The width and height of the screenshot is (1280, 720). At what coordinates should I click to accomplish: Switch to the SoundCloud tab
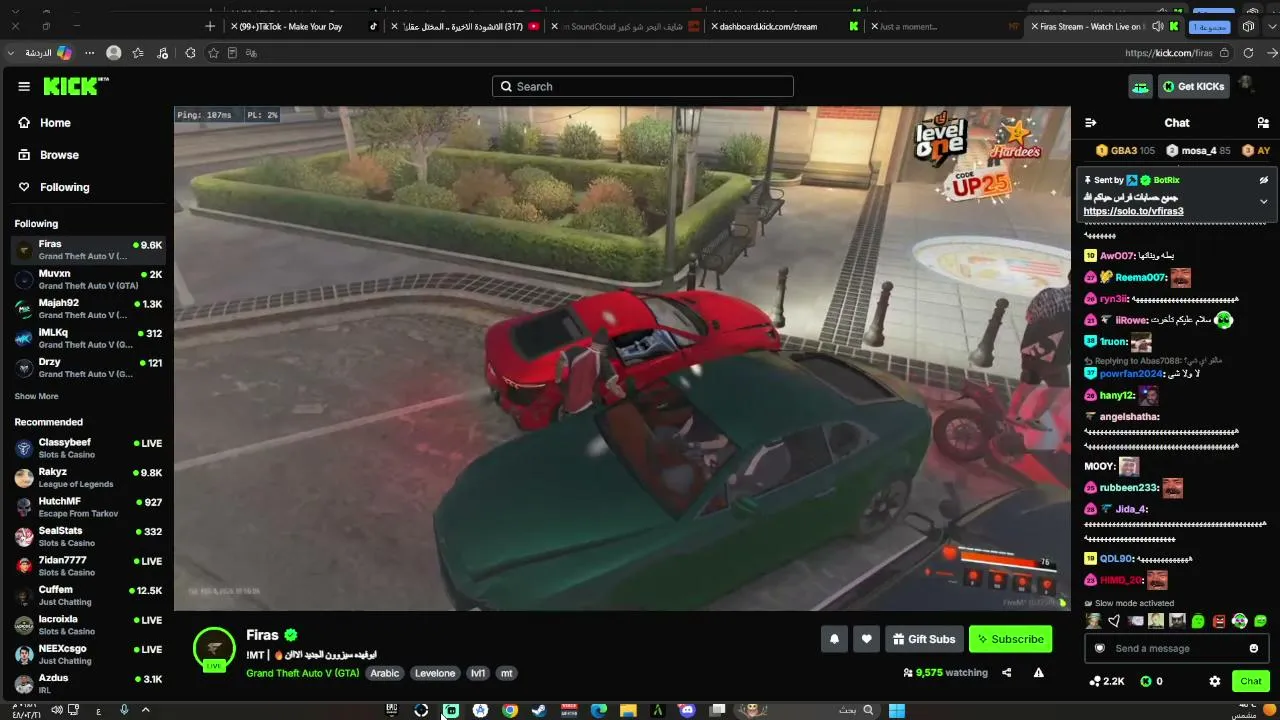[624, 26]
